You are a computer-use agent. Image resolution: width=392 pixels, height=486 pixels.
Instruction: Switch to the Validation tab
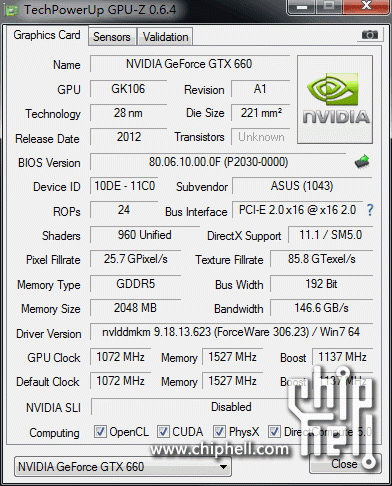(166, 37)
